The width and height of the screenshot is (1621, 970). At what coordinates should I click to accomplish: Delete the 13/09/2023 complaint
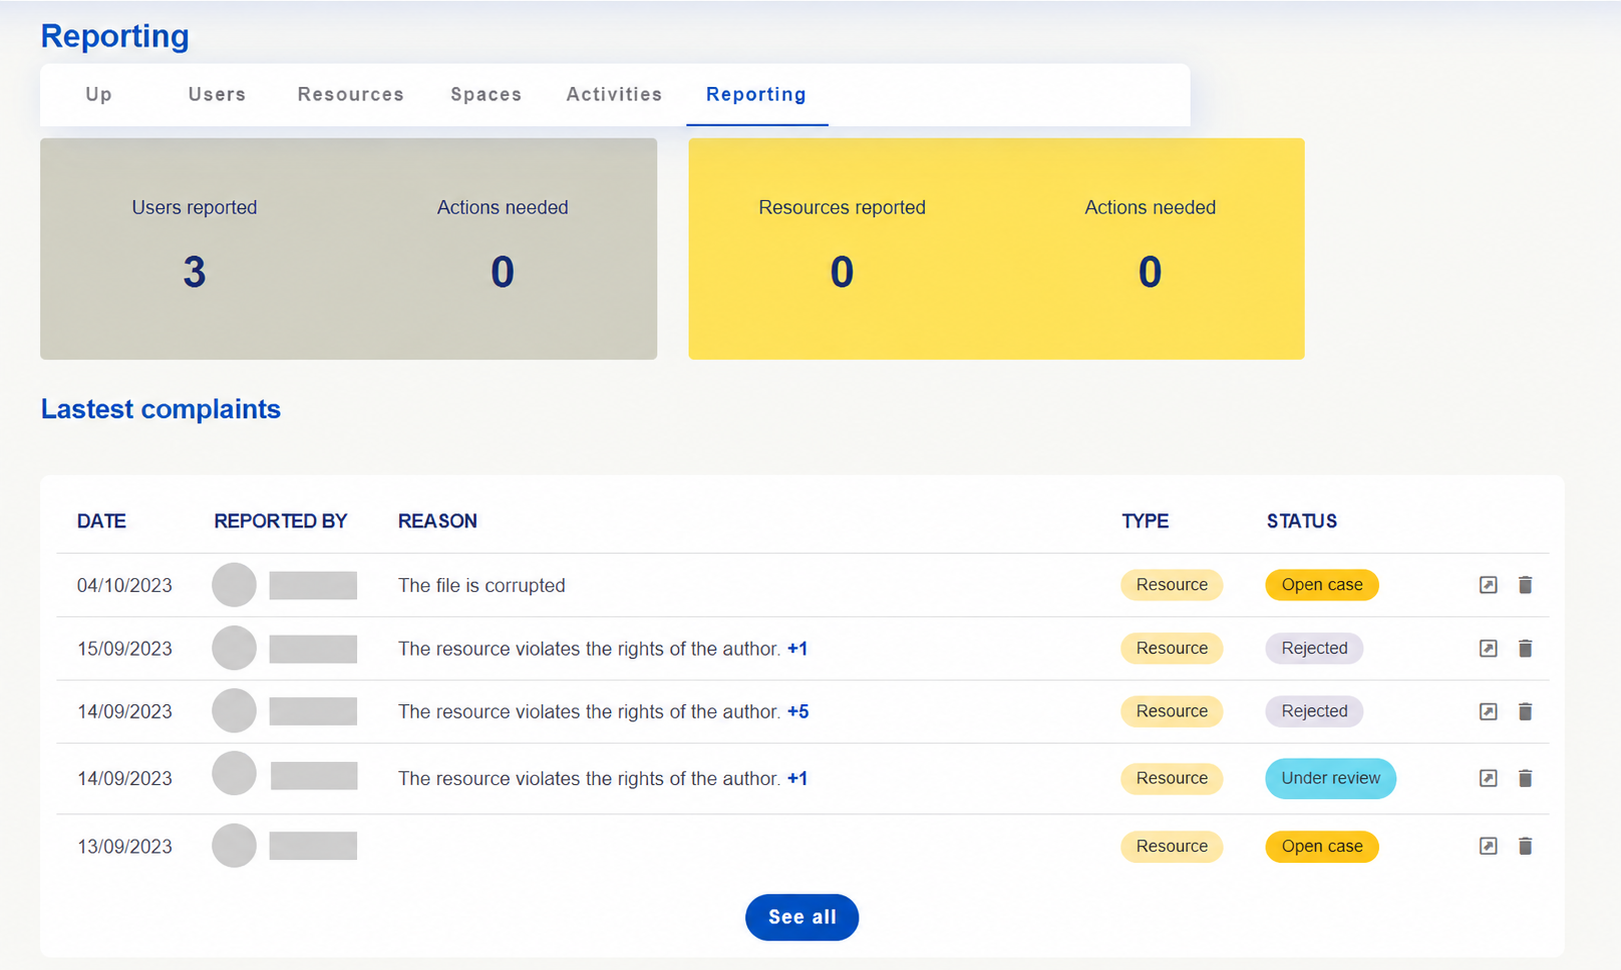tap(1525, 846)
